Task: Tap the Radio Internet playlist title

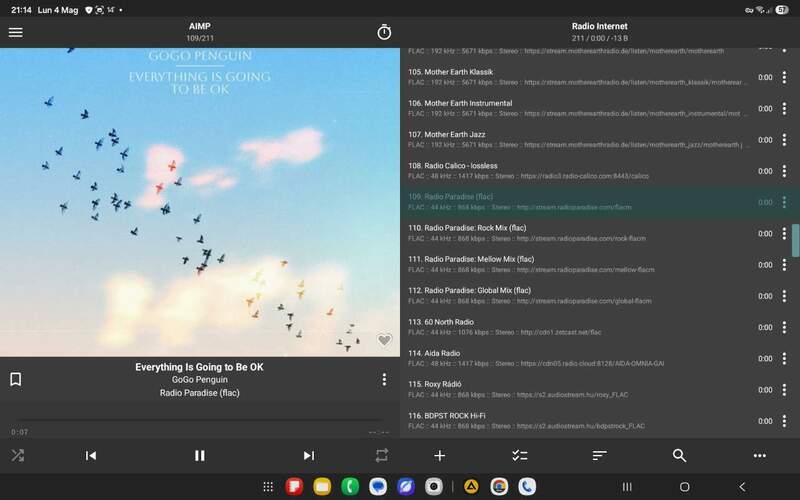Action: coord(599,26)
